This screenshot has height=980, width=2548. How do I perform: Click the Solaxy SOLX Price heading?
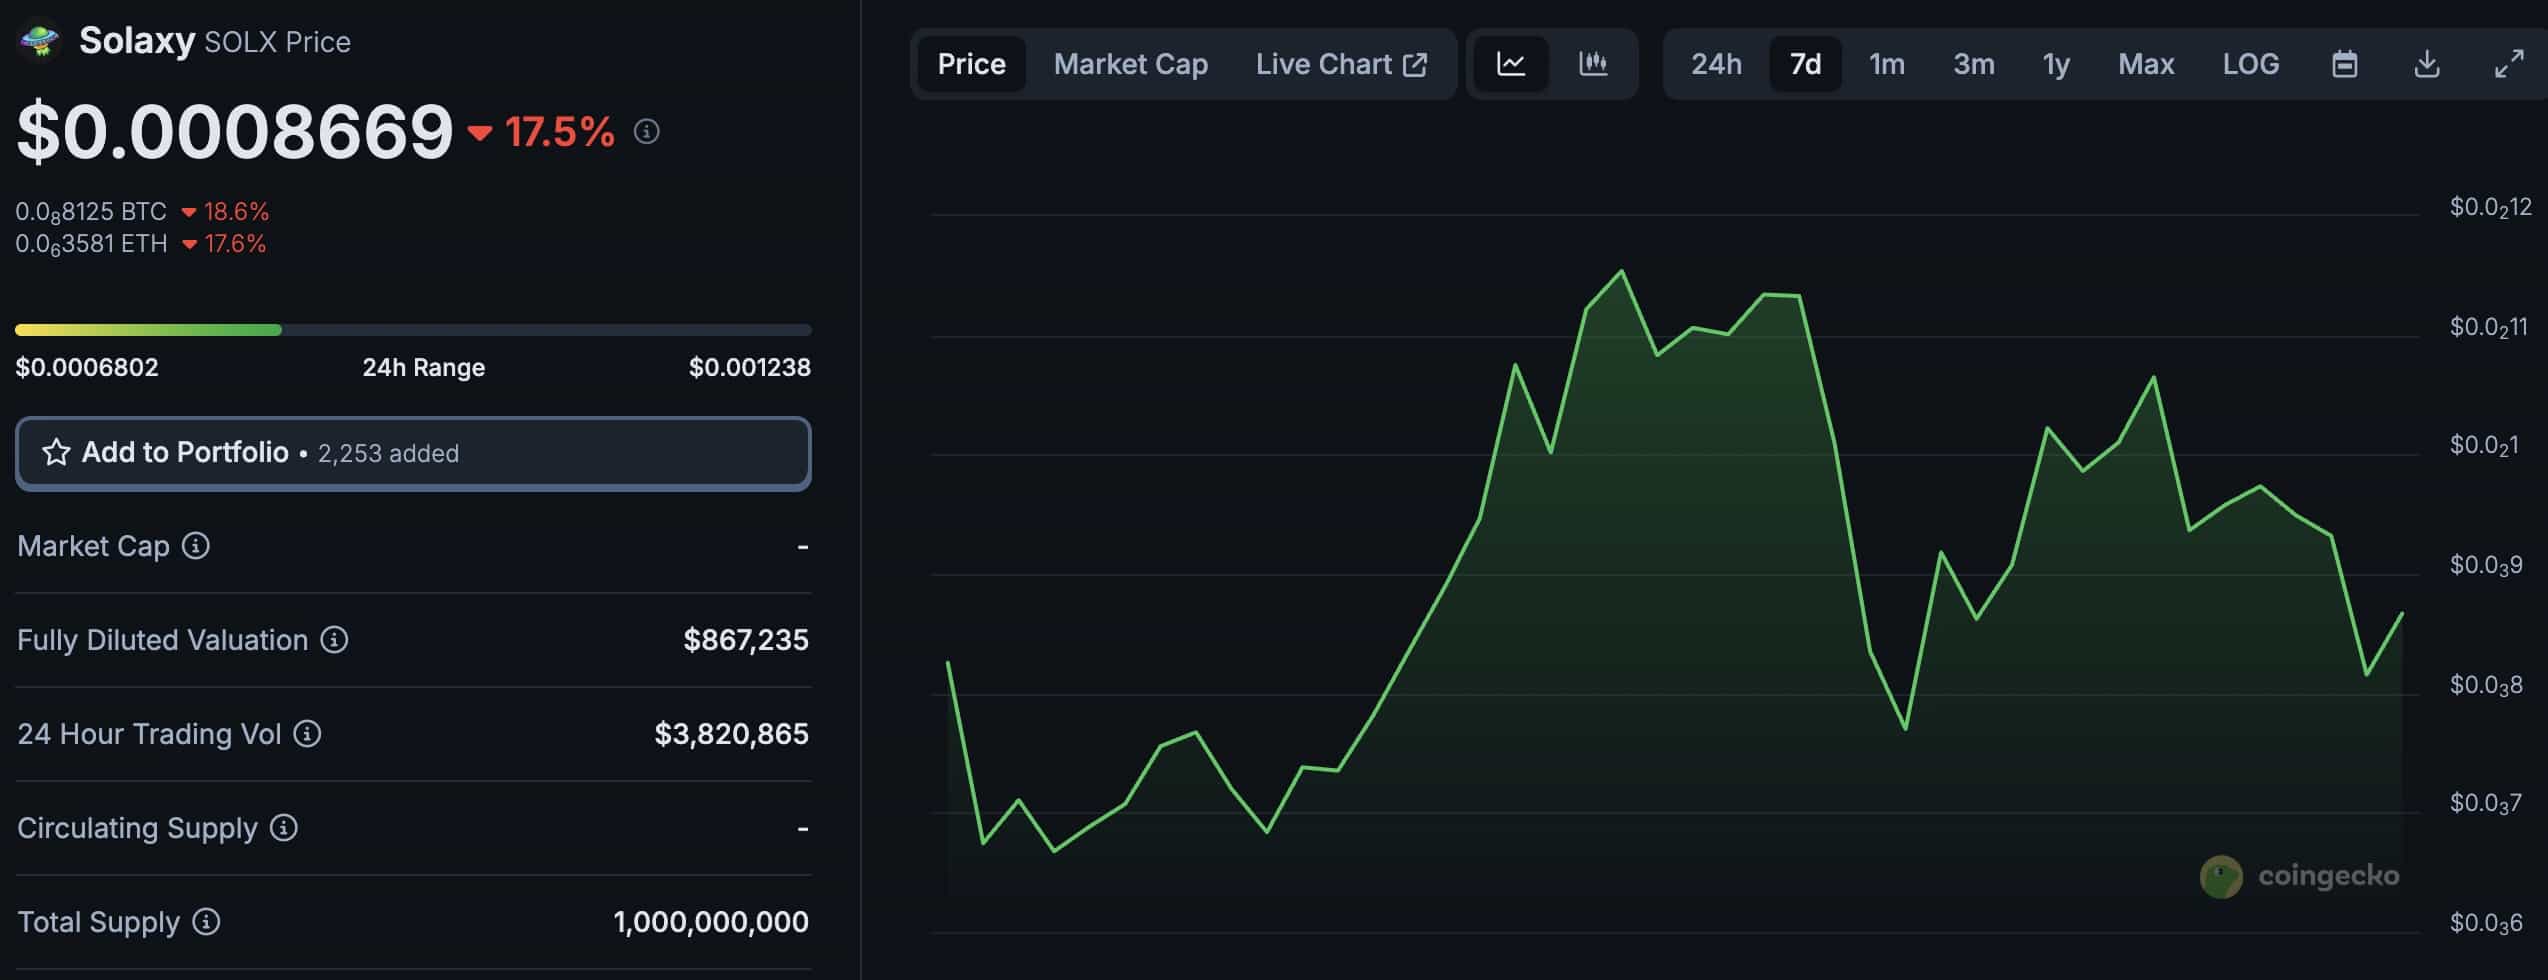click(215, 41)
